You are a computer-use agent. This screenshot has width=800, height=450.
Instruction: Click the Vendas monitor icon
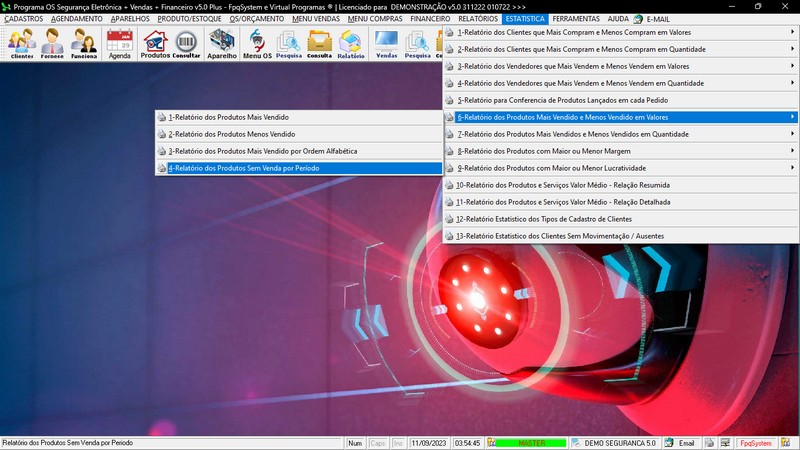(386, 44)
